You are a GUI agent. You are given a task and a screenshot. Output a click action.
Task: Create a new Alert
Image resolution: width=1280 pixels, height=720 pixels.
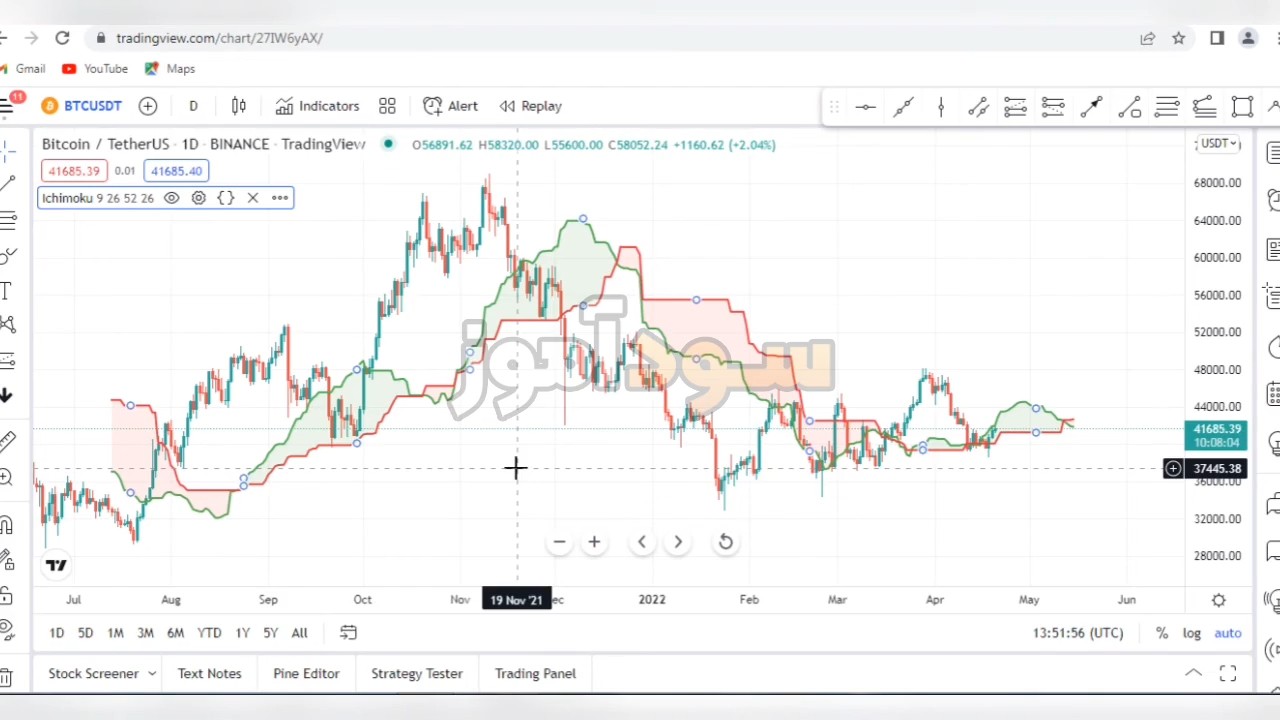(x=451, y=106)
